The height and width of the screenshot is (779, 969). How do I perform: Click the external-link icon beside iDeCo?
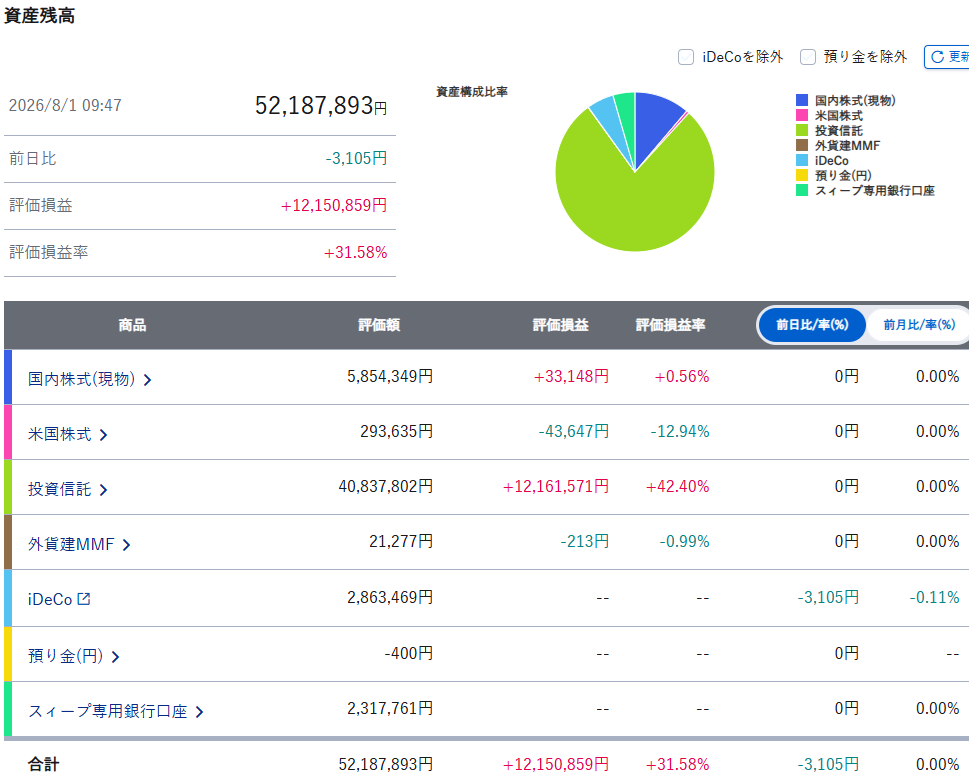tap(83, 599)
